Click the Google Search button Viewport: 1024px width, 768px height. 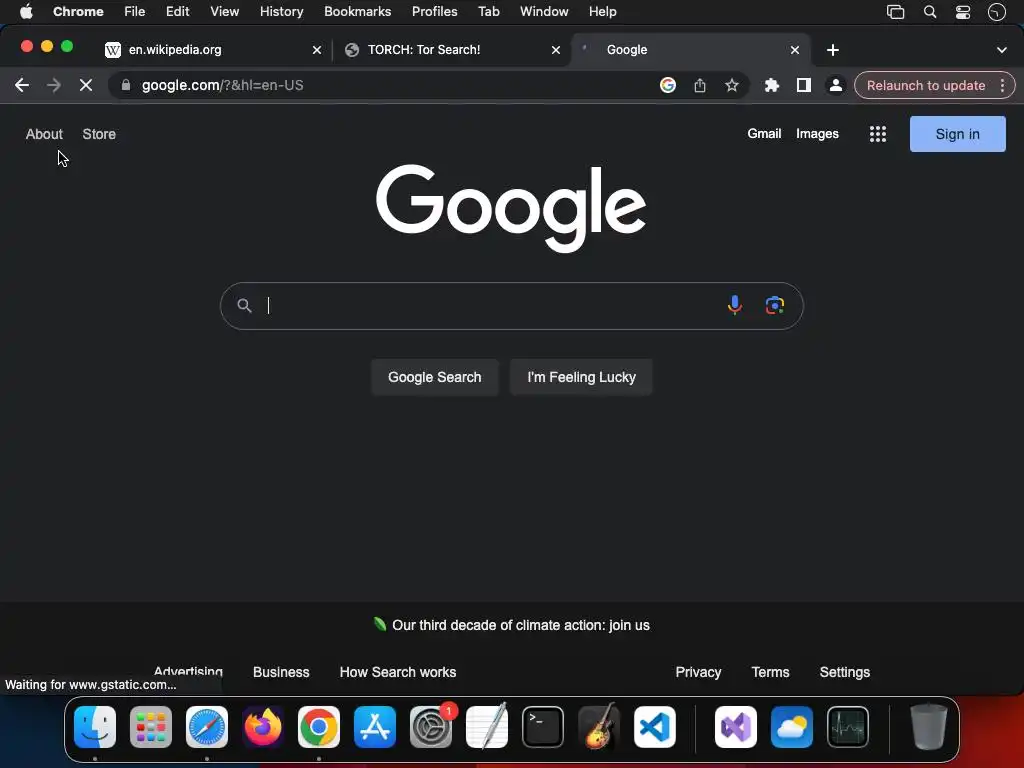434,377
